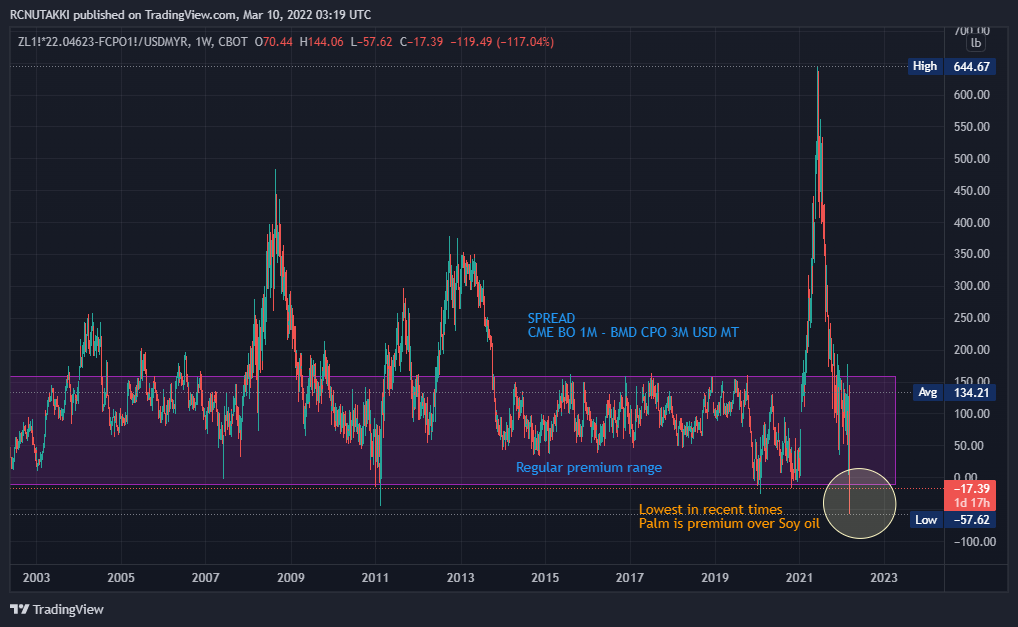Click the symbol title ZL1!*22.04623-FCPO1!/USDMYR
The width and height of the screenshot is (1018, 627).
[x=103, y=42]
